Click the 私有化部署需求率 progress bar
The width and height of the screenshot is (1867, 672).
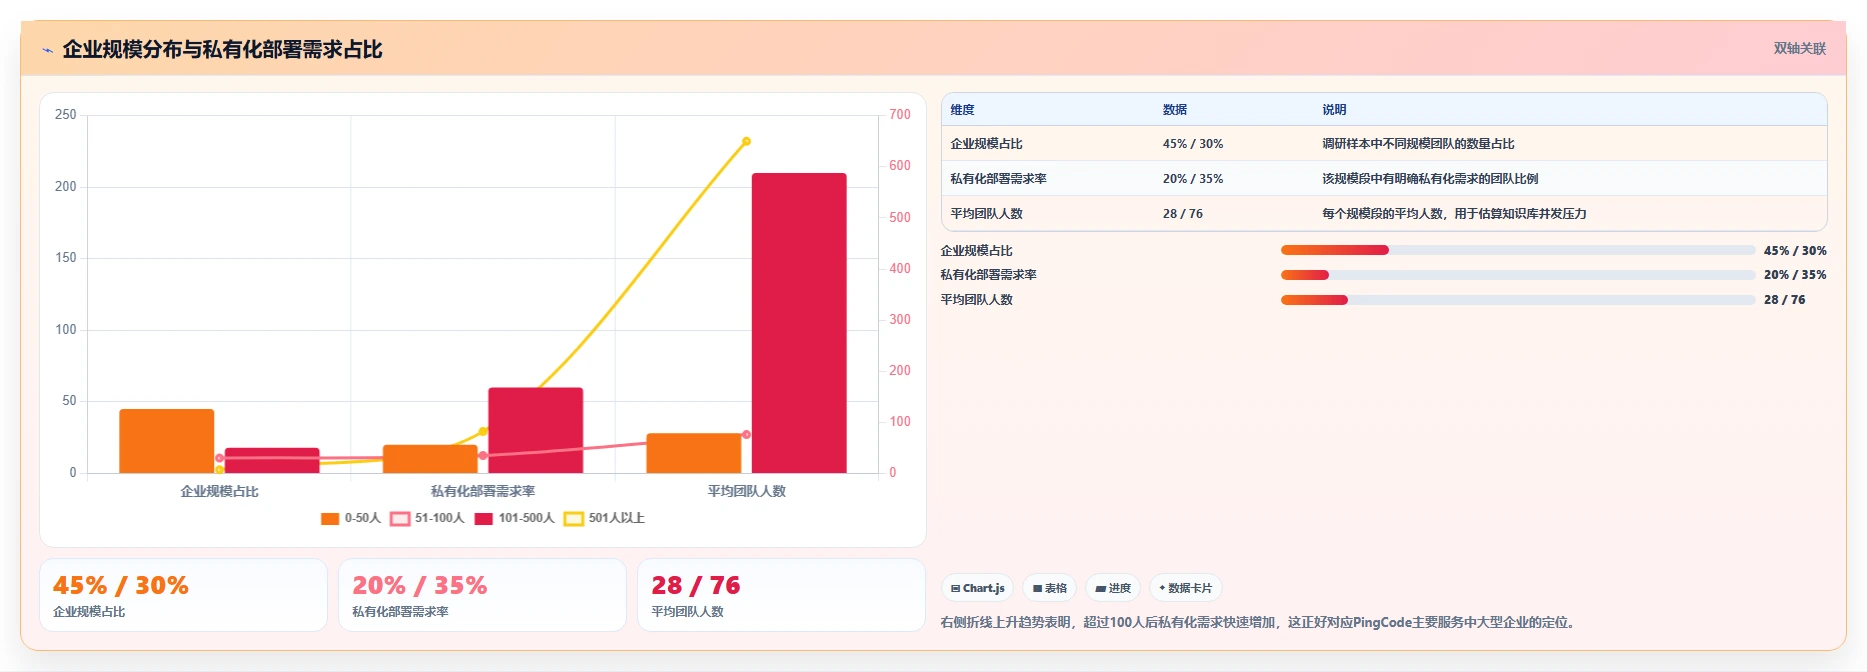coord(1518,275)
